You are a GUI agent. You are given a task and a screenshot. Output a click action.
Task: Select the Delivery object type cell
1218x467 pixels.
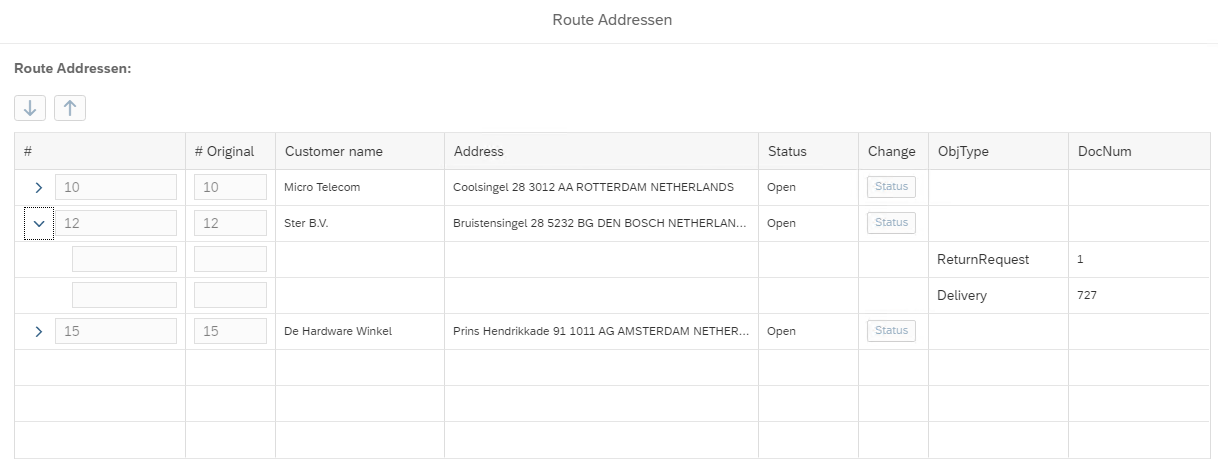962,296
